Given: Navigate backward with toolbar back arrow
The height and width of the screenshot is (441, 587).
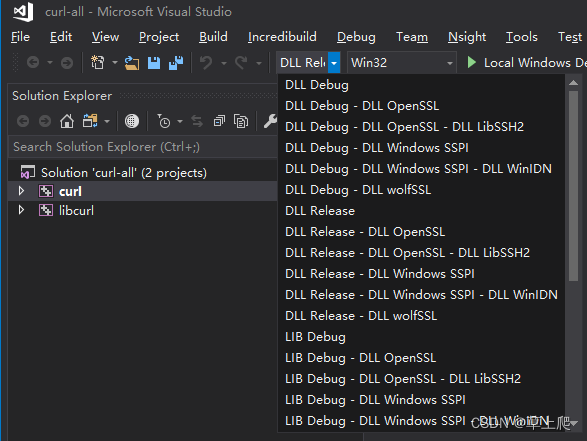Looking at the screenshot, I should pos(33,62).
